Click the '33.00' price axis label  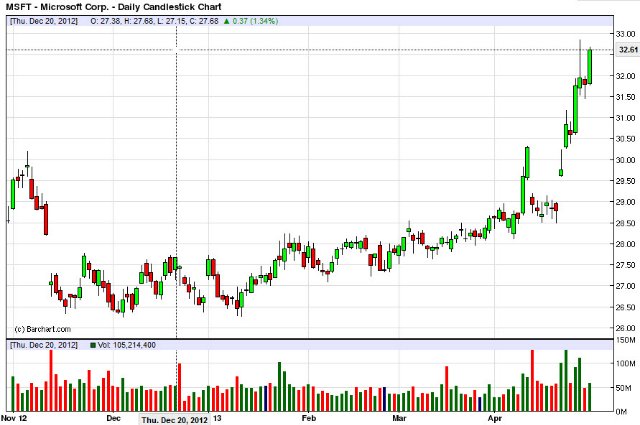pyautogui.click(x=625, y=34)
